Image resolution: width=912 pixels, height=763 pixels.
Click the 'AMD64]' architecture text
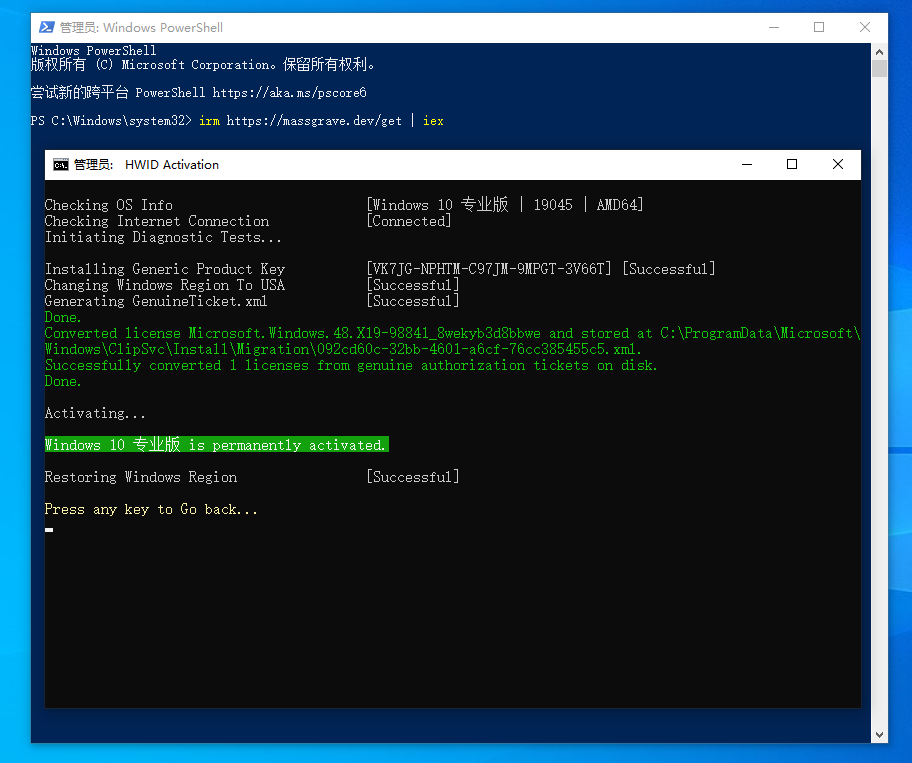pos(620,205)
